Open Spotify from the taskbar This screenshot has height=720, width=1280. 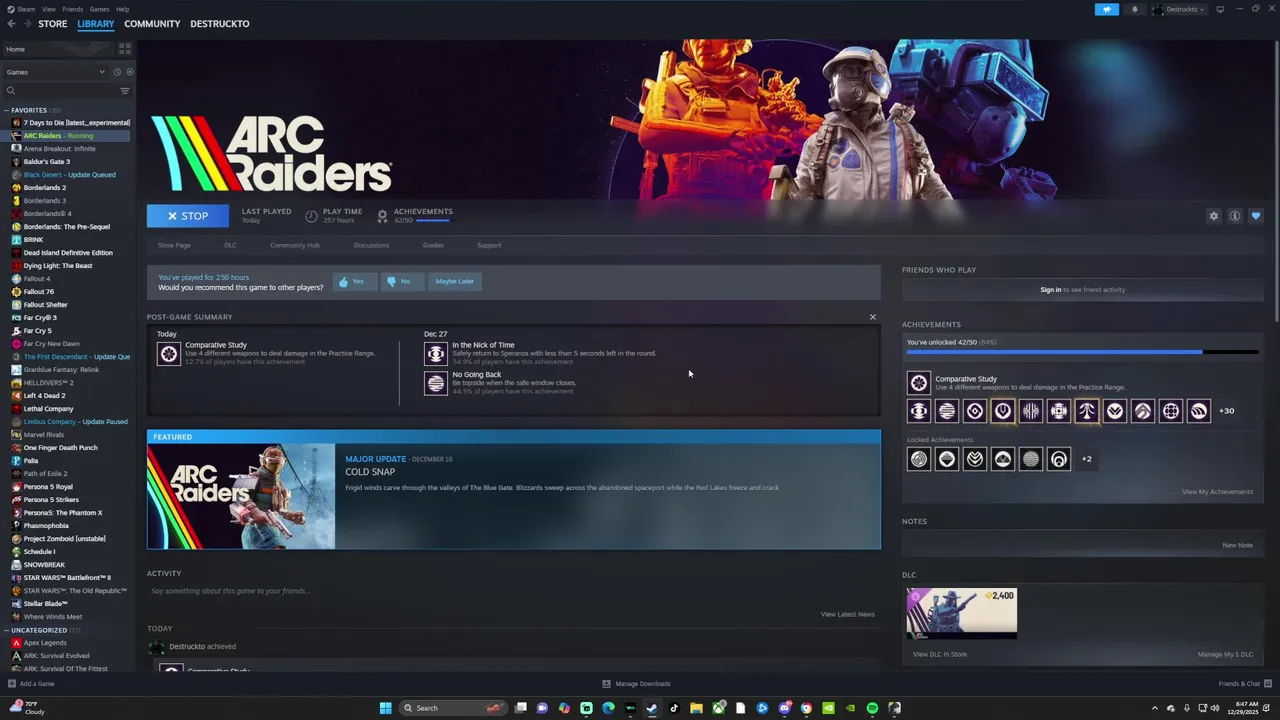coord(872,708)
